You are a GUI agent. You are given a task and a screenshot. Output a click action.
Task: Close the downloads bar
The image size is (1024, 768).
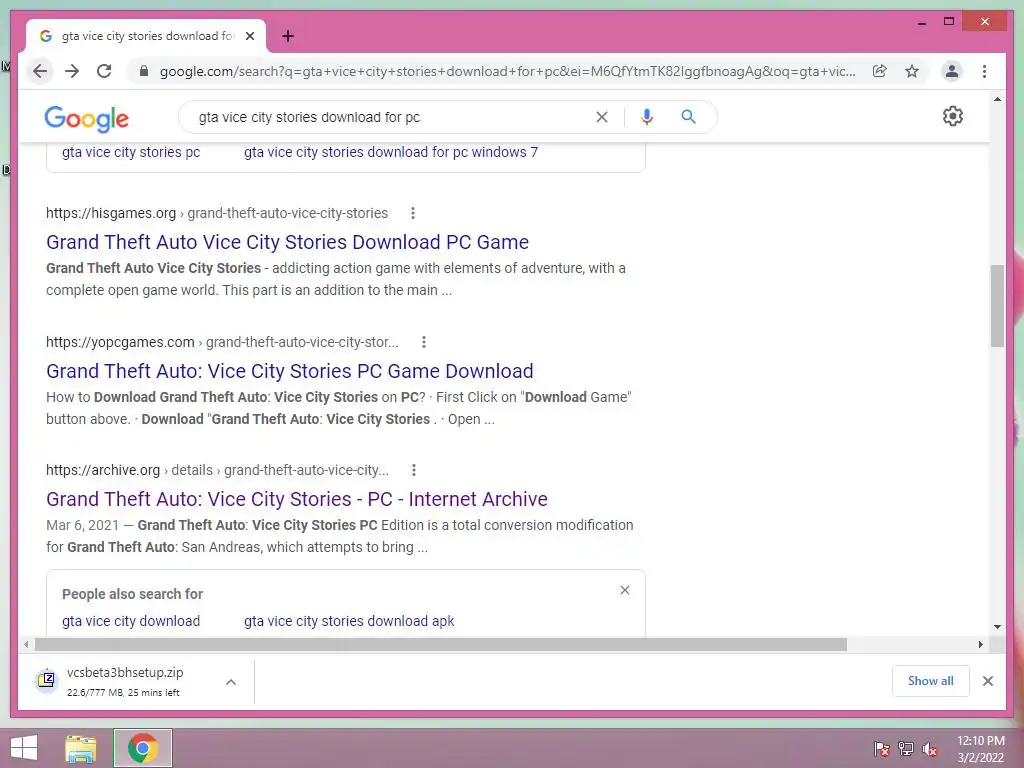[x=987, y=681]
